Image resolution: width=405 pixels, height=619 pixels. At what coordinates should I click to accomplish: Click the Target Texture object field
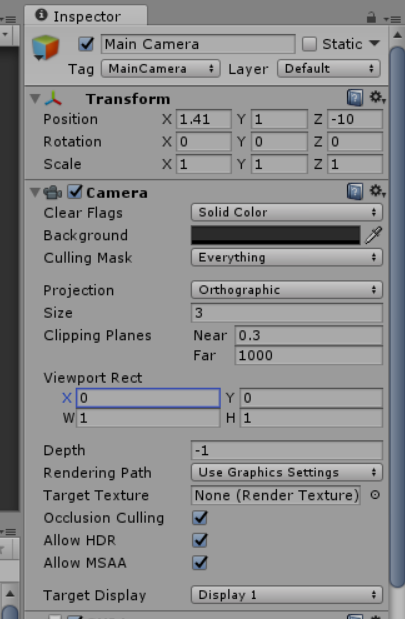pyautogui.click(x=276, y=495)
